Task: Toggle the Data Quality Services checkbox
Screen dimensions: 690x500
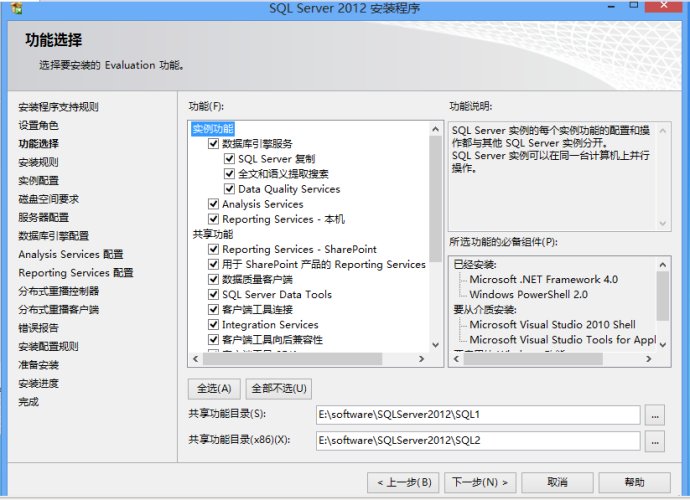Action: click(x=229, y=189)
